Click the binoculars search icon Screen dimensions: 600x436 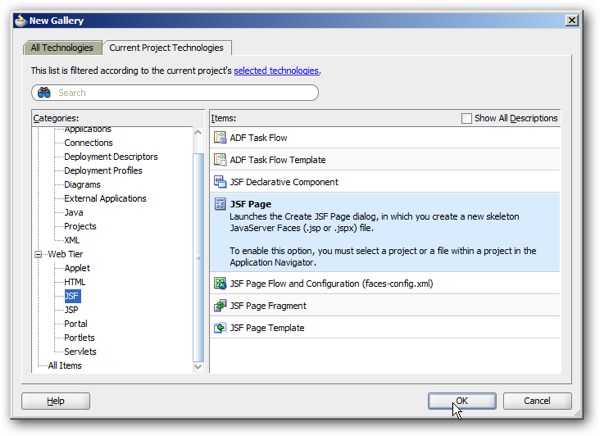(44, 92)
